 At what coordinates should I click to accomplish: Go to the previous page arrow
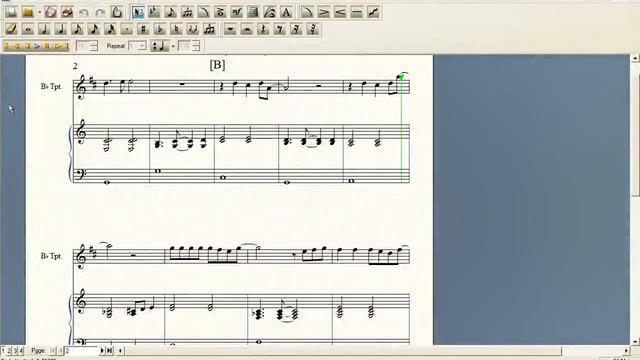pos(60,351)
